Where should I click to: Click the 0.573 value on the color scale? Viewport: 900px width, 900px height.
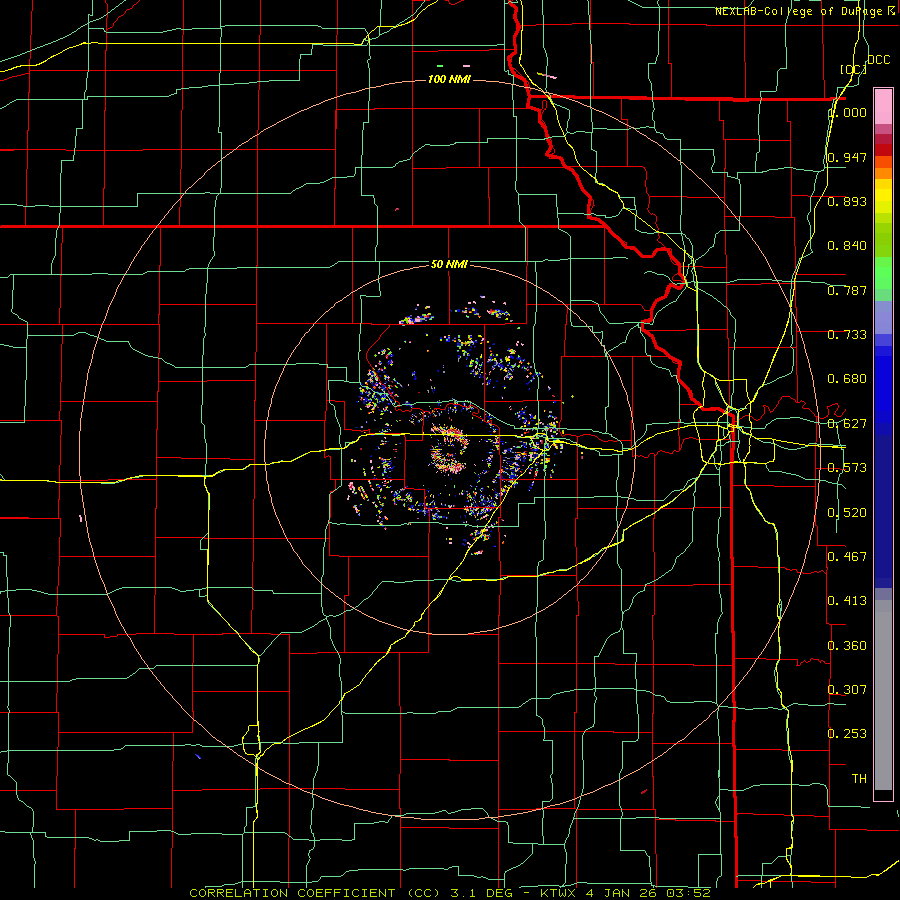pos(847,468)
